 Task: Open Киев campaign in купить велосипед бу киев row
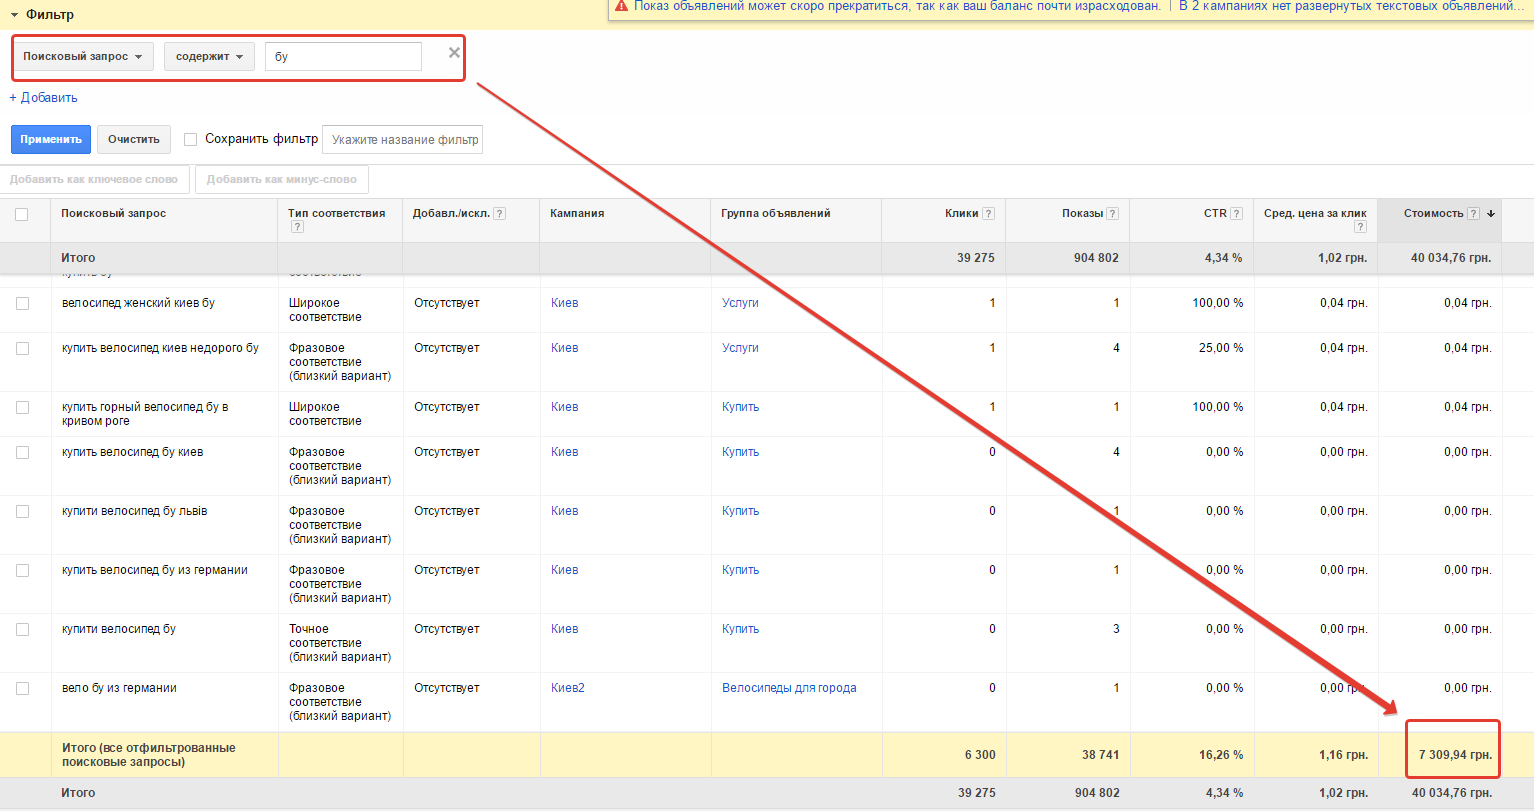(x=564, y=452)
